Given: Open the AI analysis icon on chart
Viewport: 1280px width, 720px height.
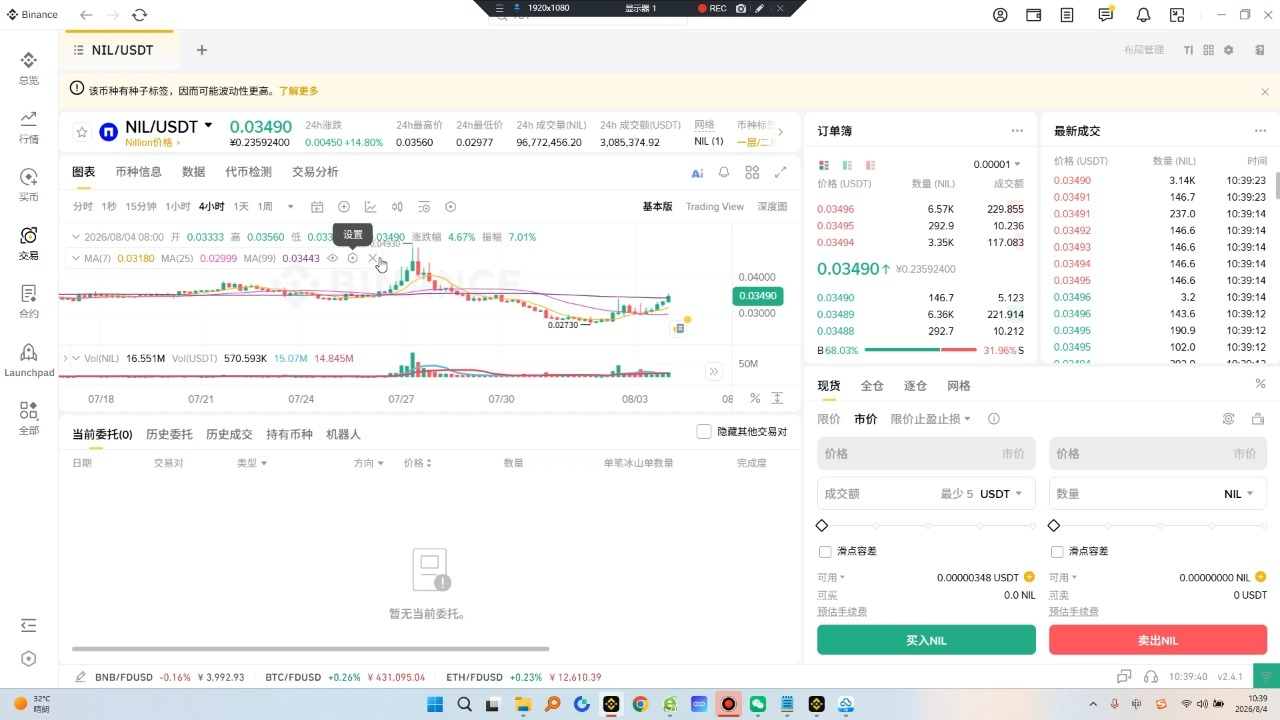Looking at the screenshot, I should [x=698, y=172].
